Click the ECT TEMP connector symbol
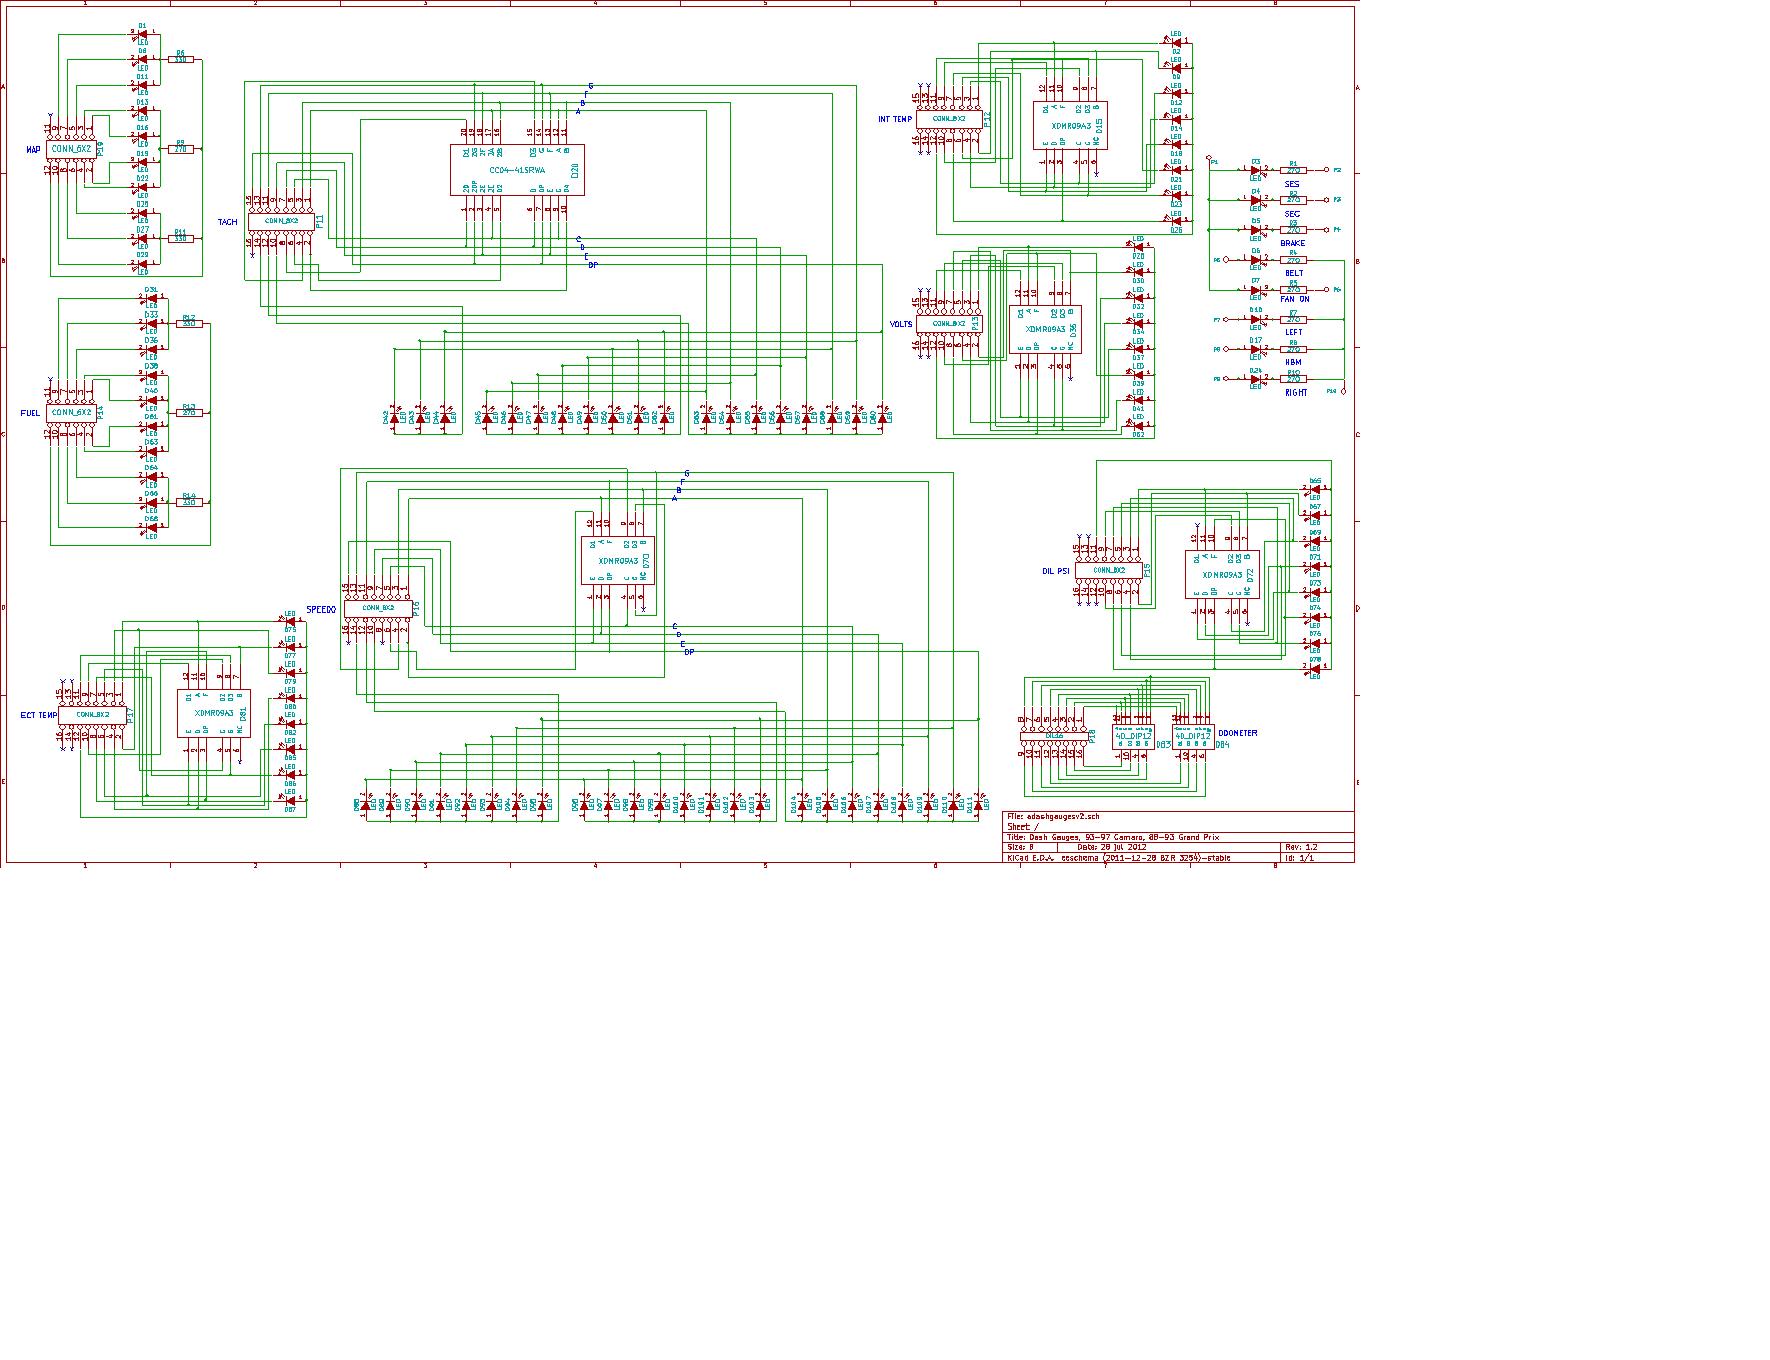 coord(92,714)
